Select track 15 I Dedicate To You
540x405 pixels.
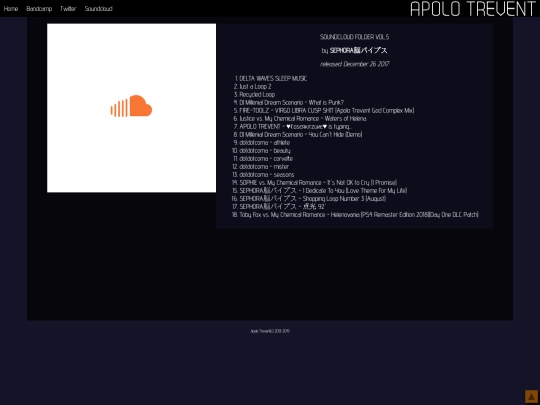(x=323, y=190)
